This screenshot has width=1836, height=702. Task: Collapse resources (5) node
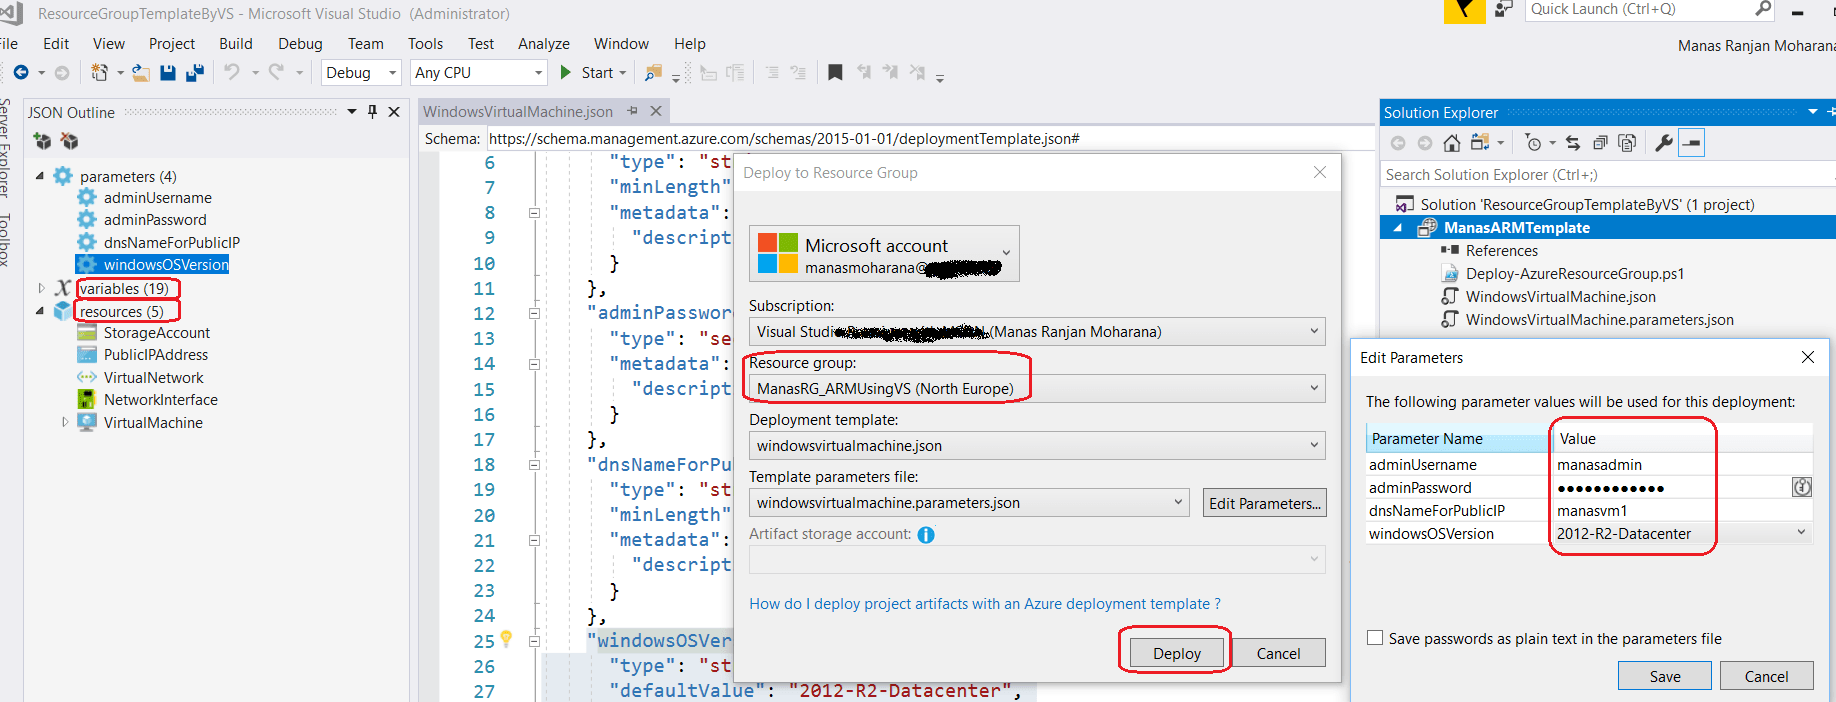coord(40,311)
